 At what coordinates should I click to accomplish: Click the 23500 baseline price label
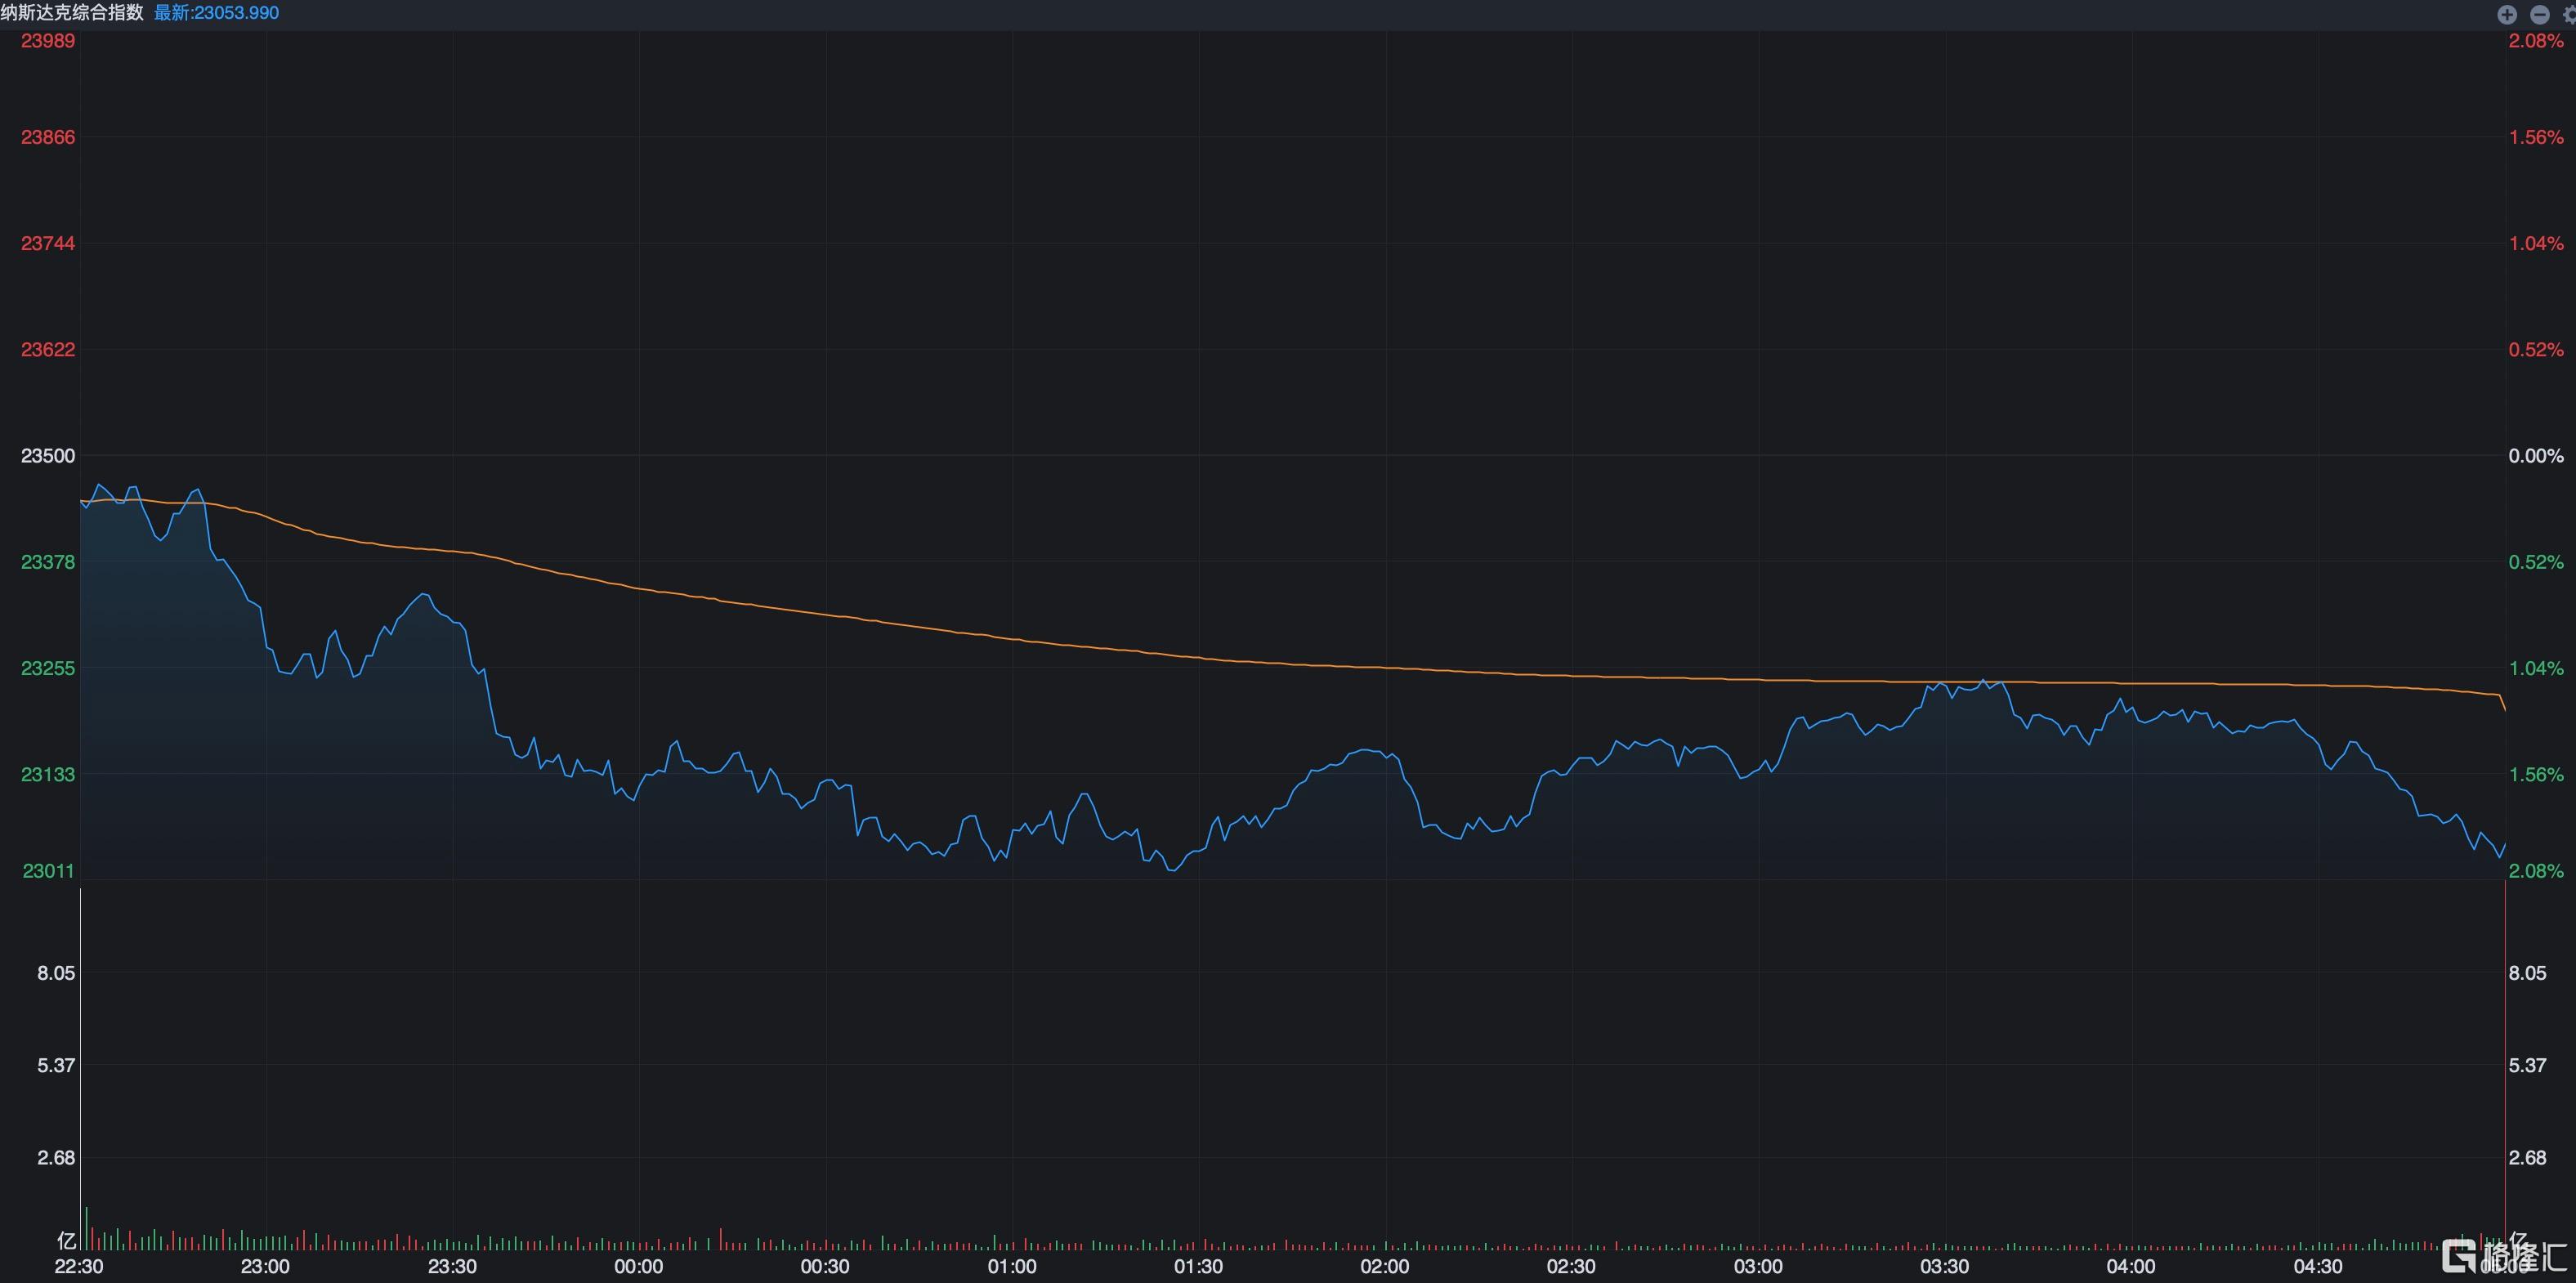pos(48,456)
